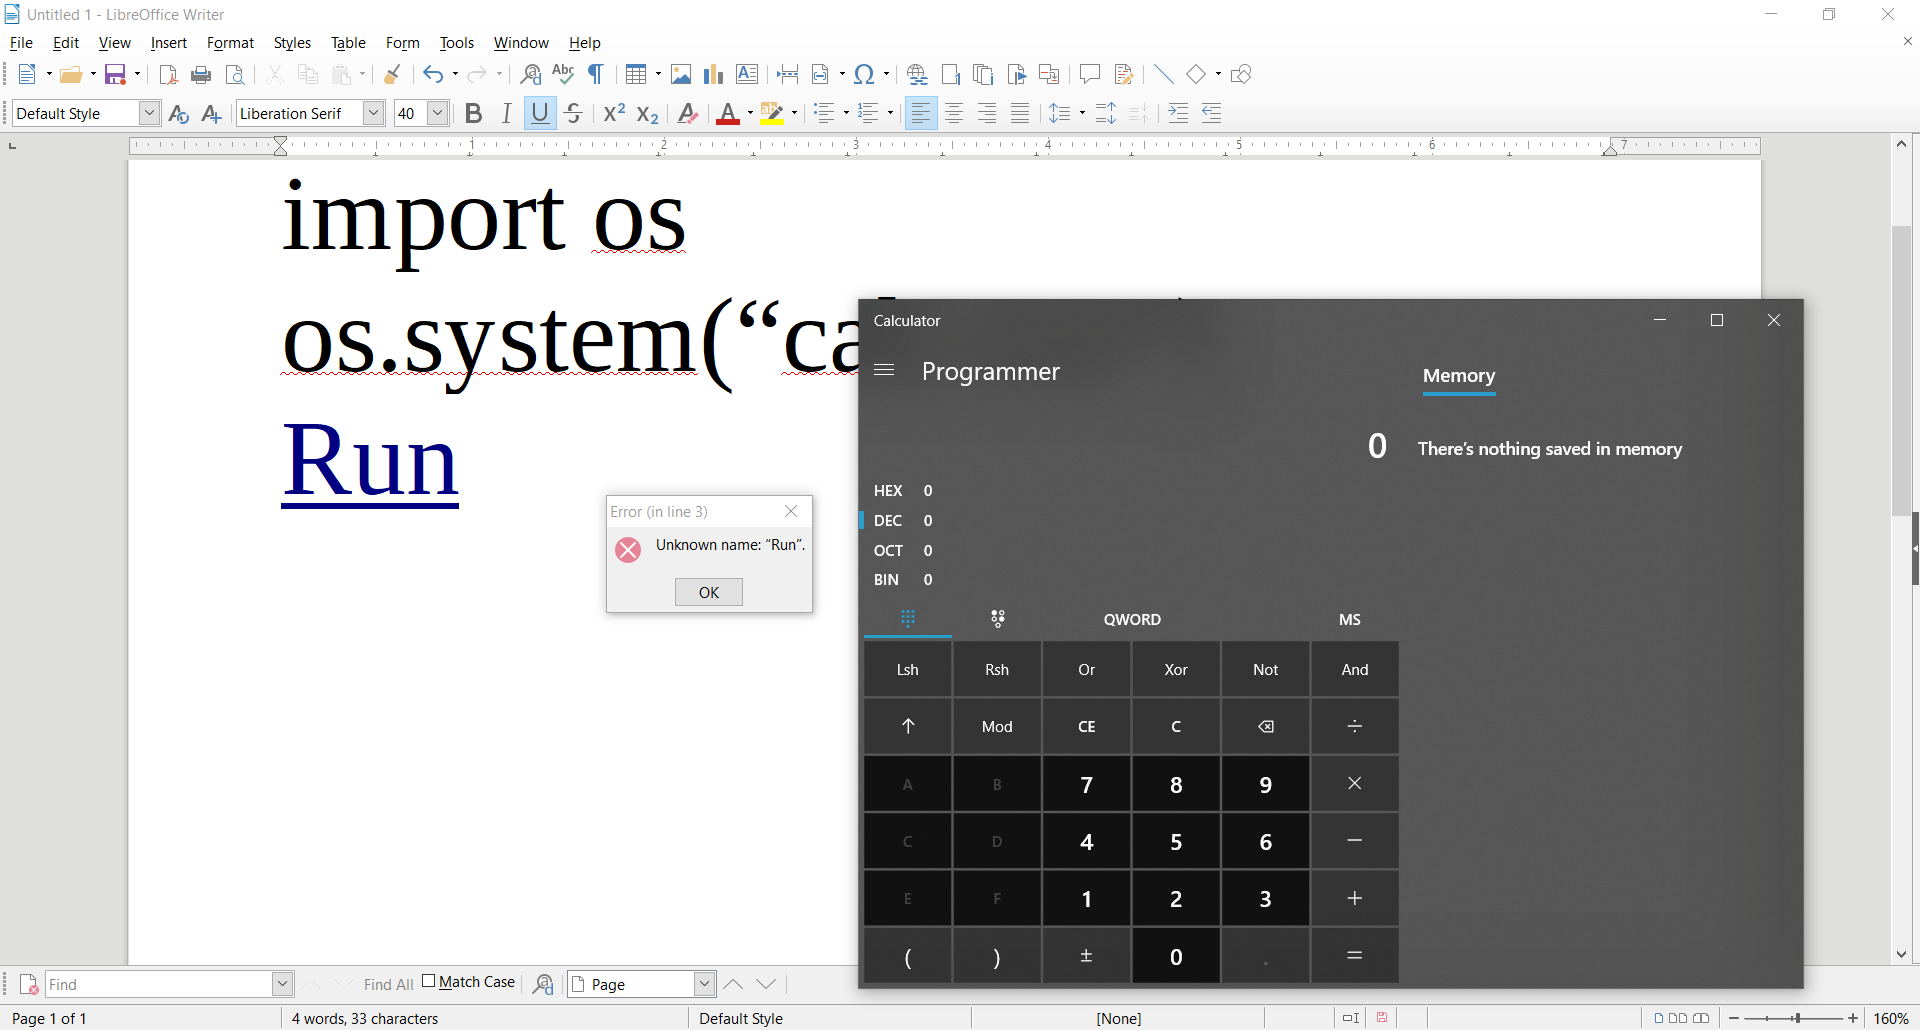Screen dimensions: 1920x1030
Task: Dismiss the error dialog with OK
Action: click(x=708, y=592)
